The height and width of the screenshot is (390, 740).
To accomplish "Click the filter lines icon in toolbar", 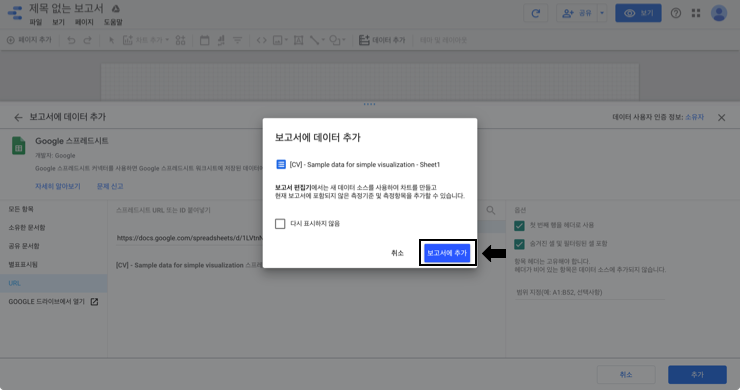I will (237, 41).
